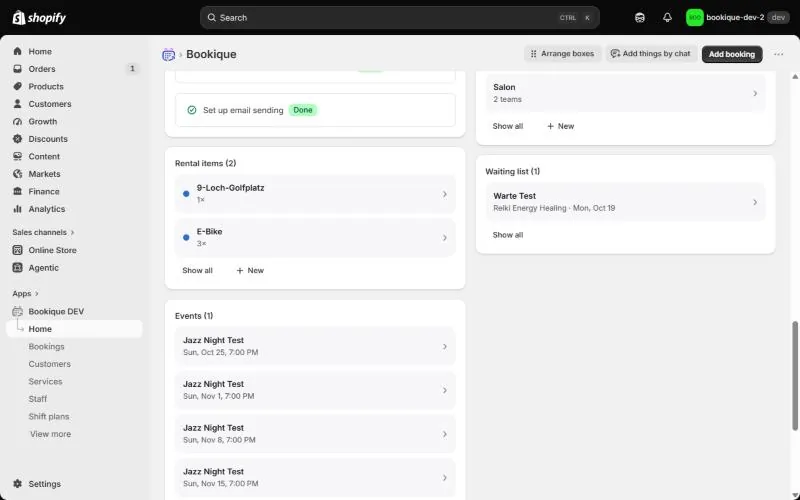This screenshot has width=800, height=500.
Task: Click the Search input field
Action: click(399, 18)
